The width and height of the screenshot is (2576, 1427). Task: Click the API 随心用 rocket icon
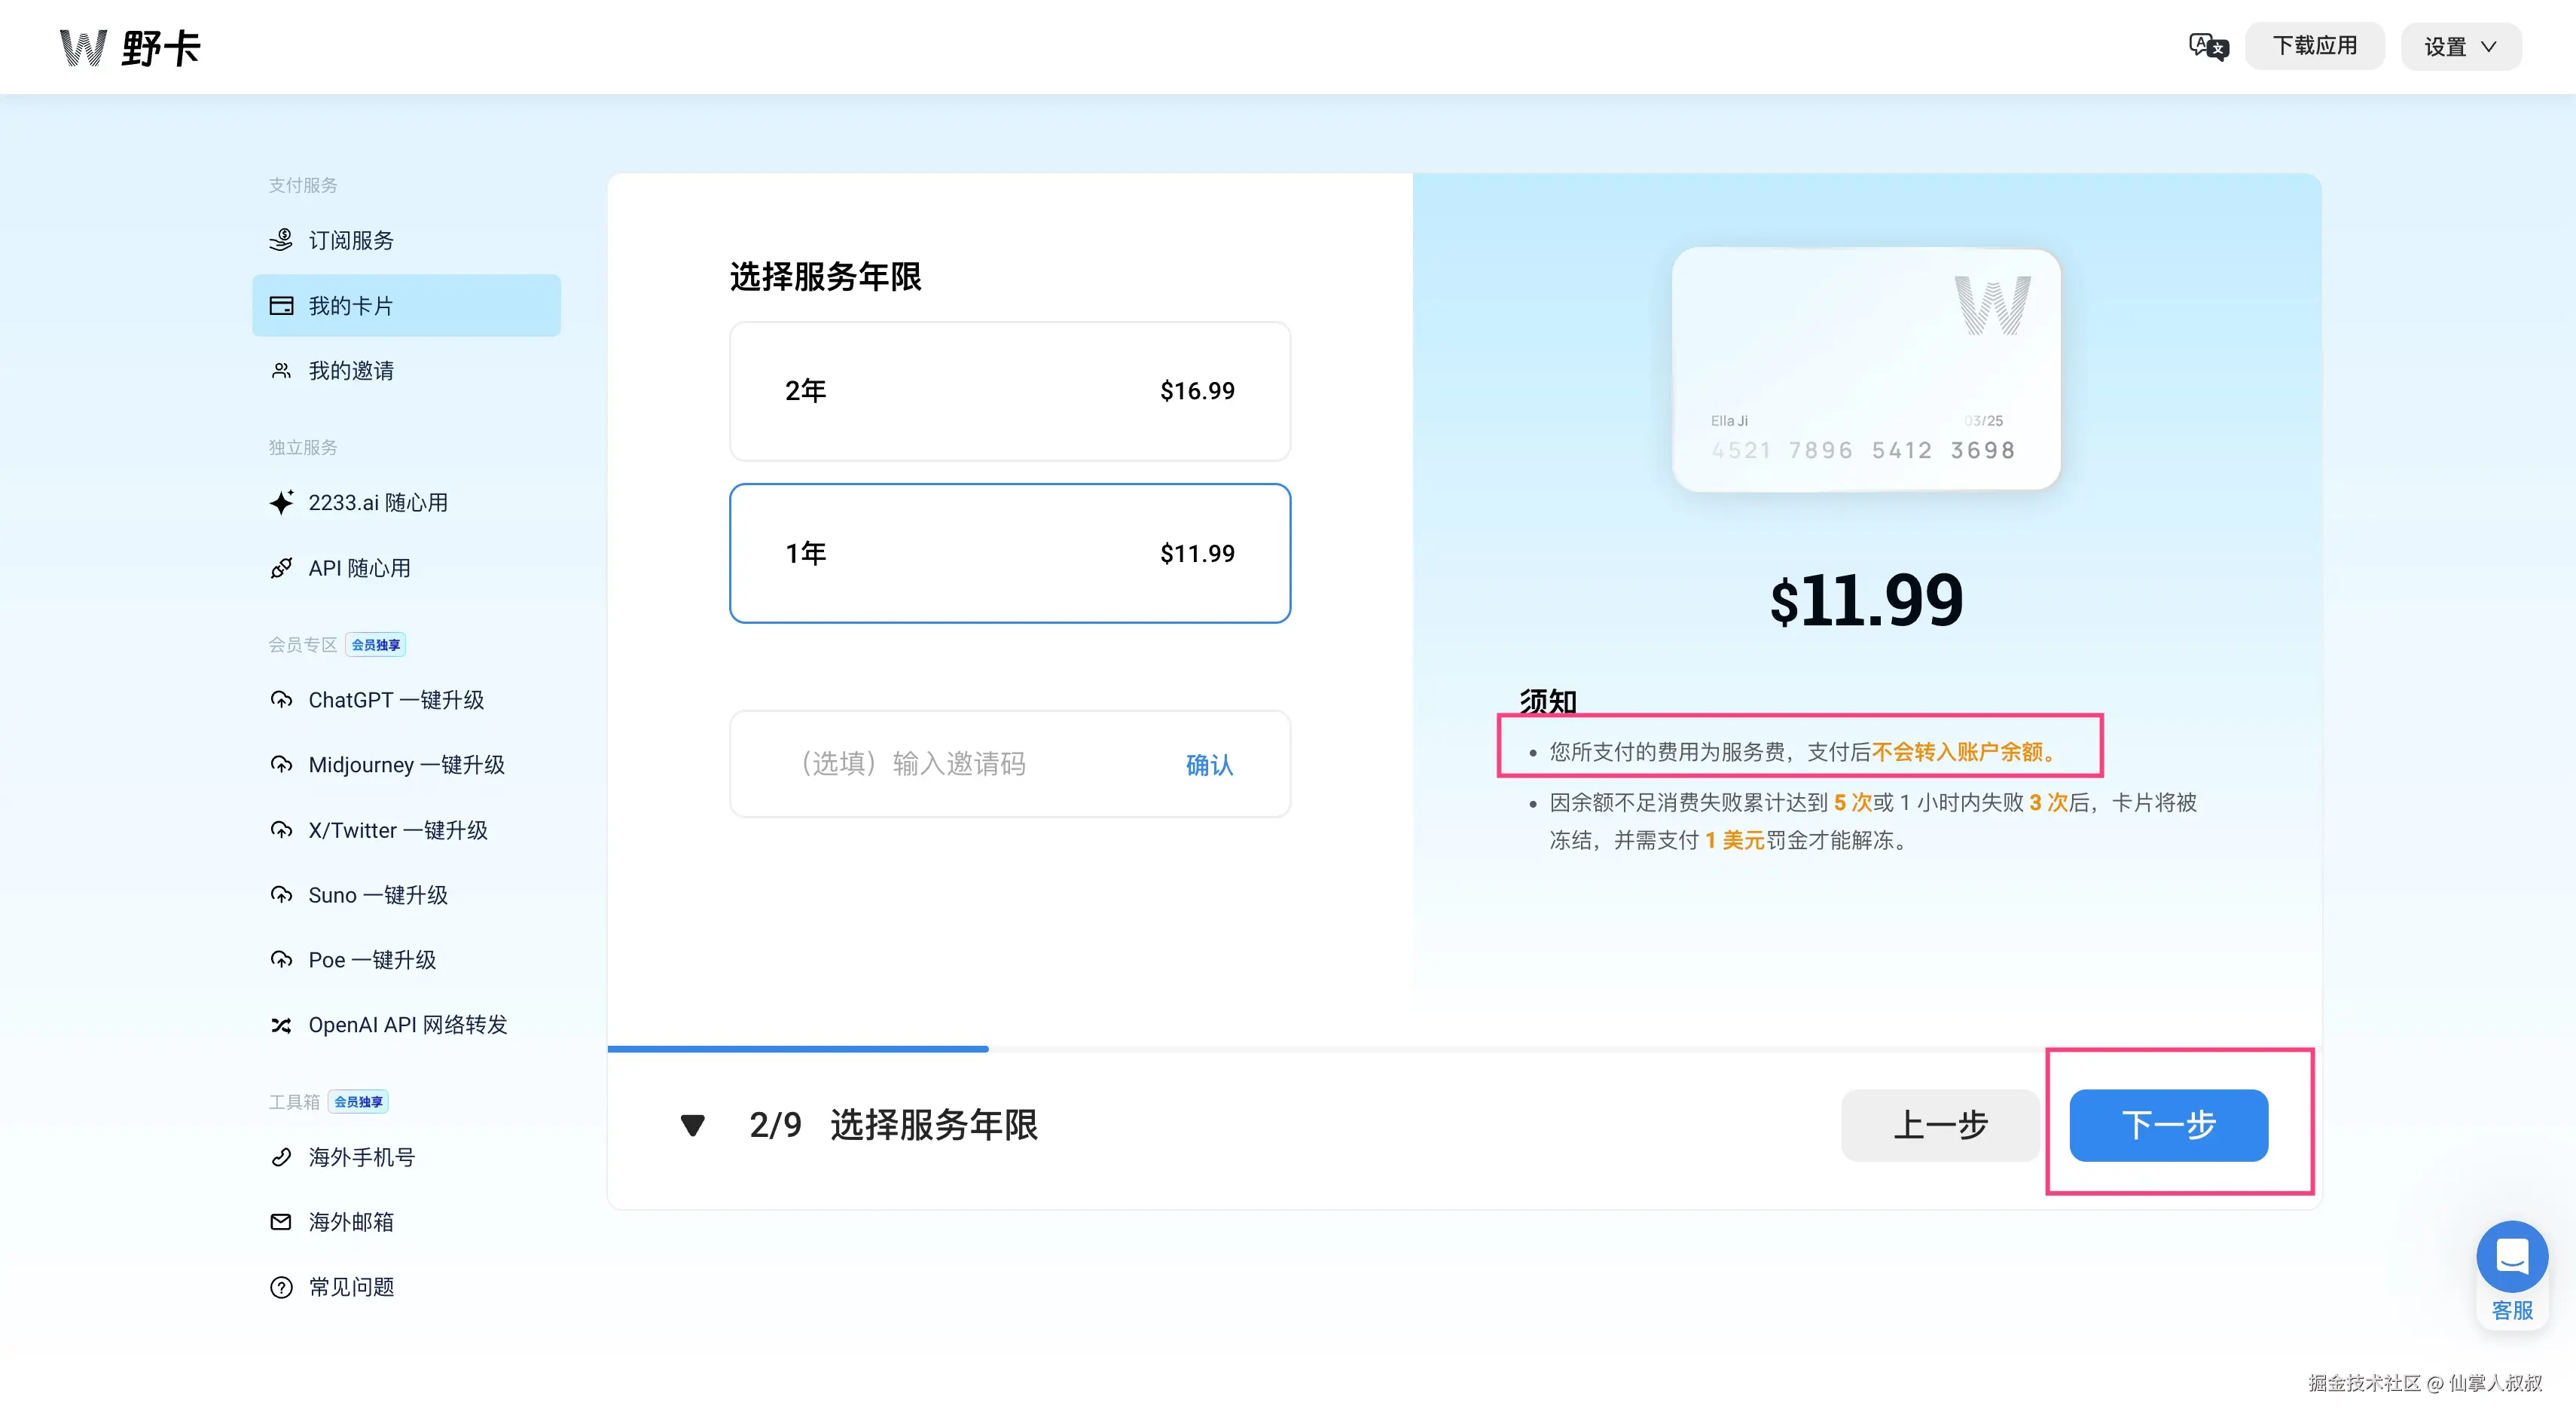click(281, 568)
